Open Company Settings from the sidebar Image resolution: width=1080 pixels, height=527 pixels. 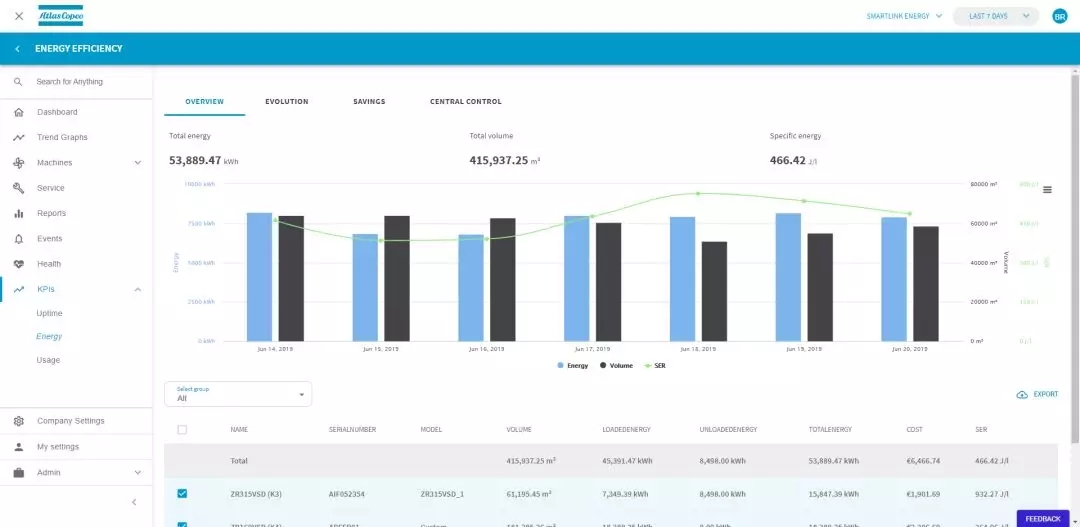coord(71,421)
